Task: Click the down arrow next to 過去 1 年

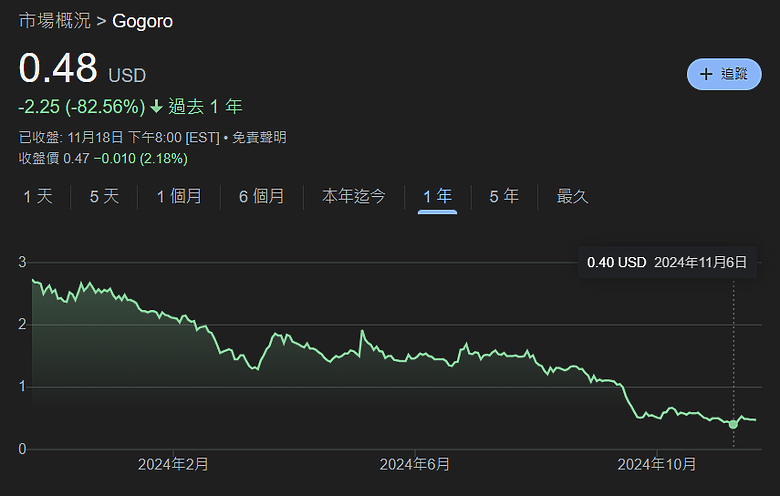Action: 156,106
